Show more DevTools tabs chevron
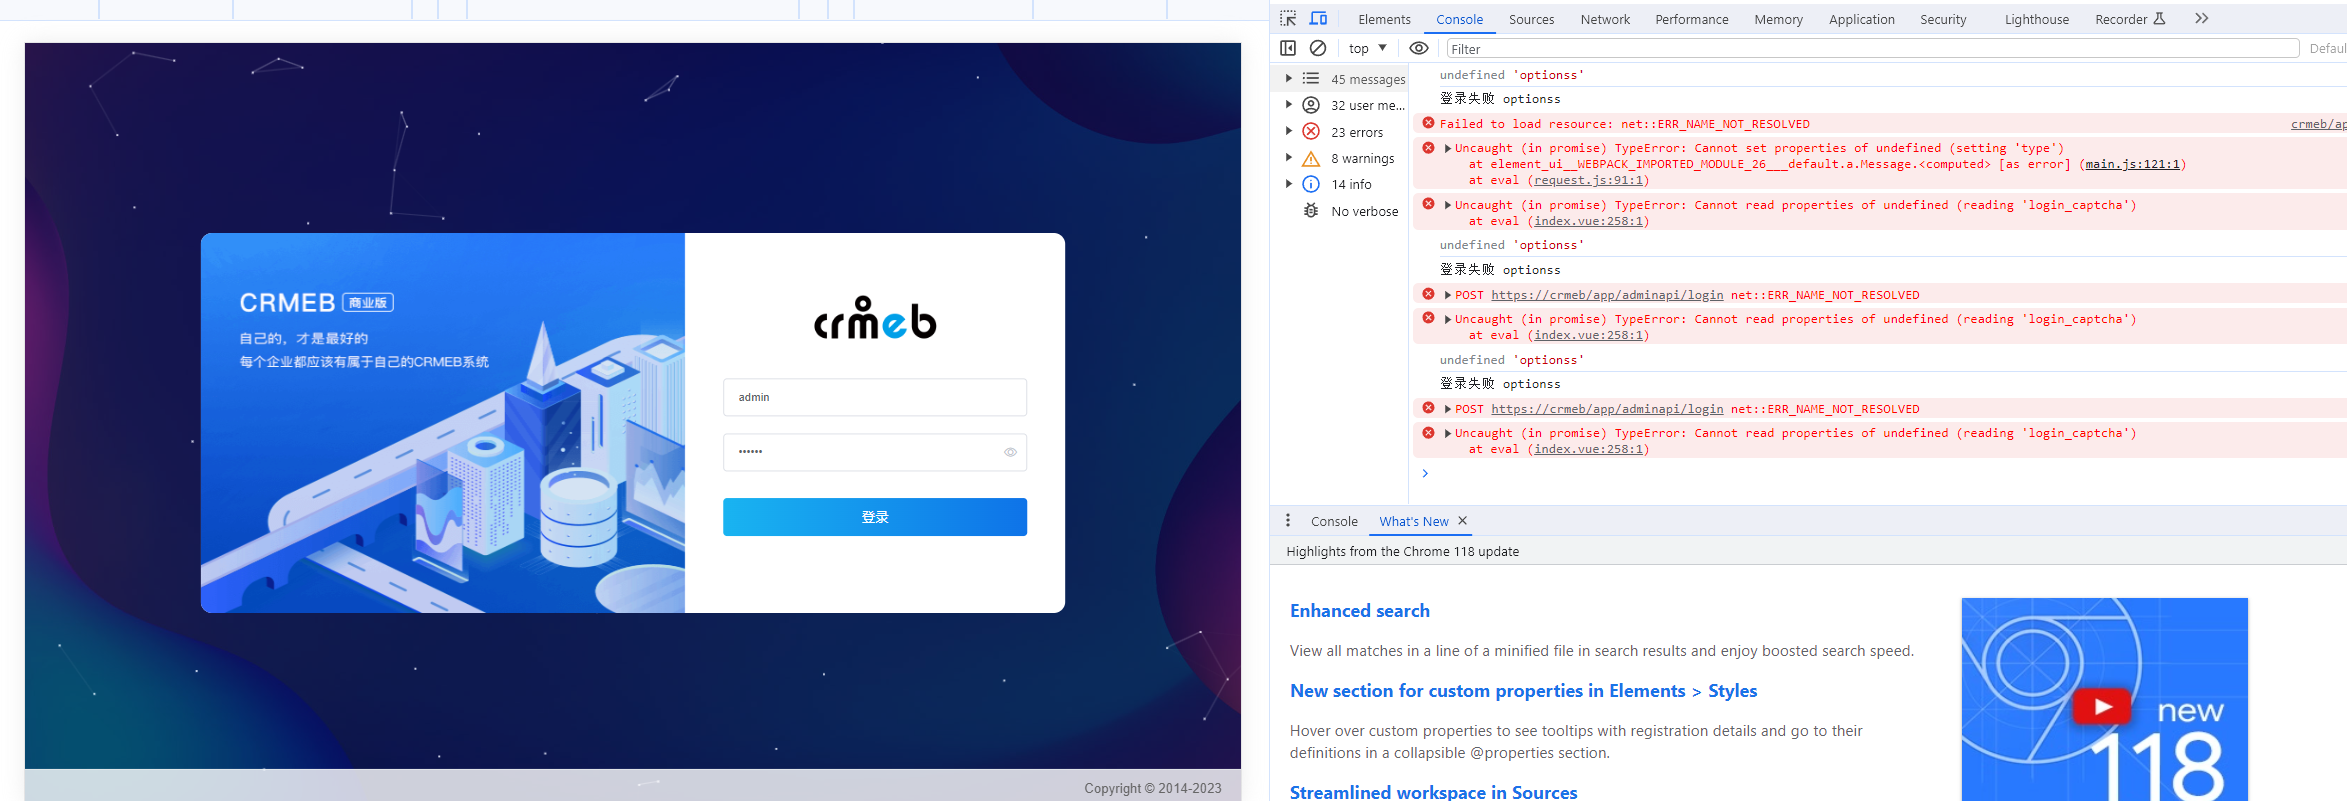The width and height of the screenshot is (2347, 801). click(x=2201, y=19)
